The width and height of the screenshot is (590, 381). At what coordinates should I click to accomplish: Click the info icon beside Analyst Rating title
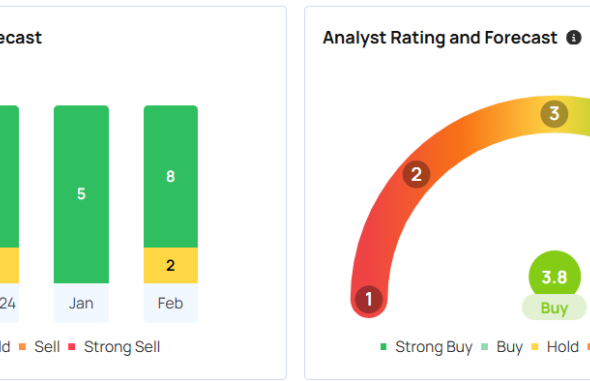pos(573,38)
